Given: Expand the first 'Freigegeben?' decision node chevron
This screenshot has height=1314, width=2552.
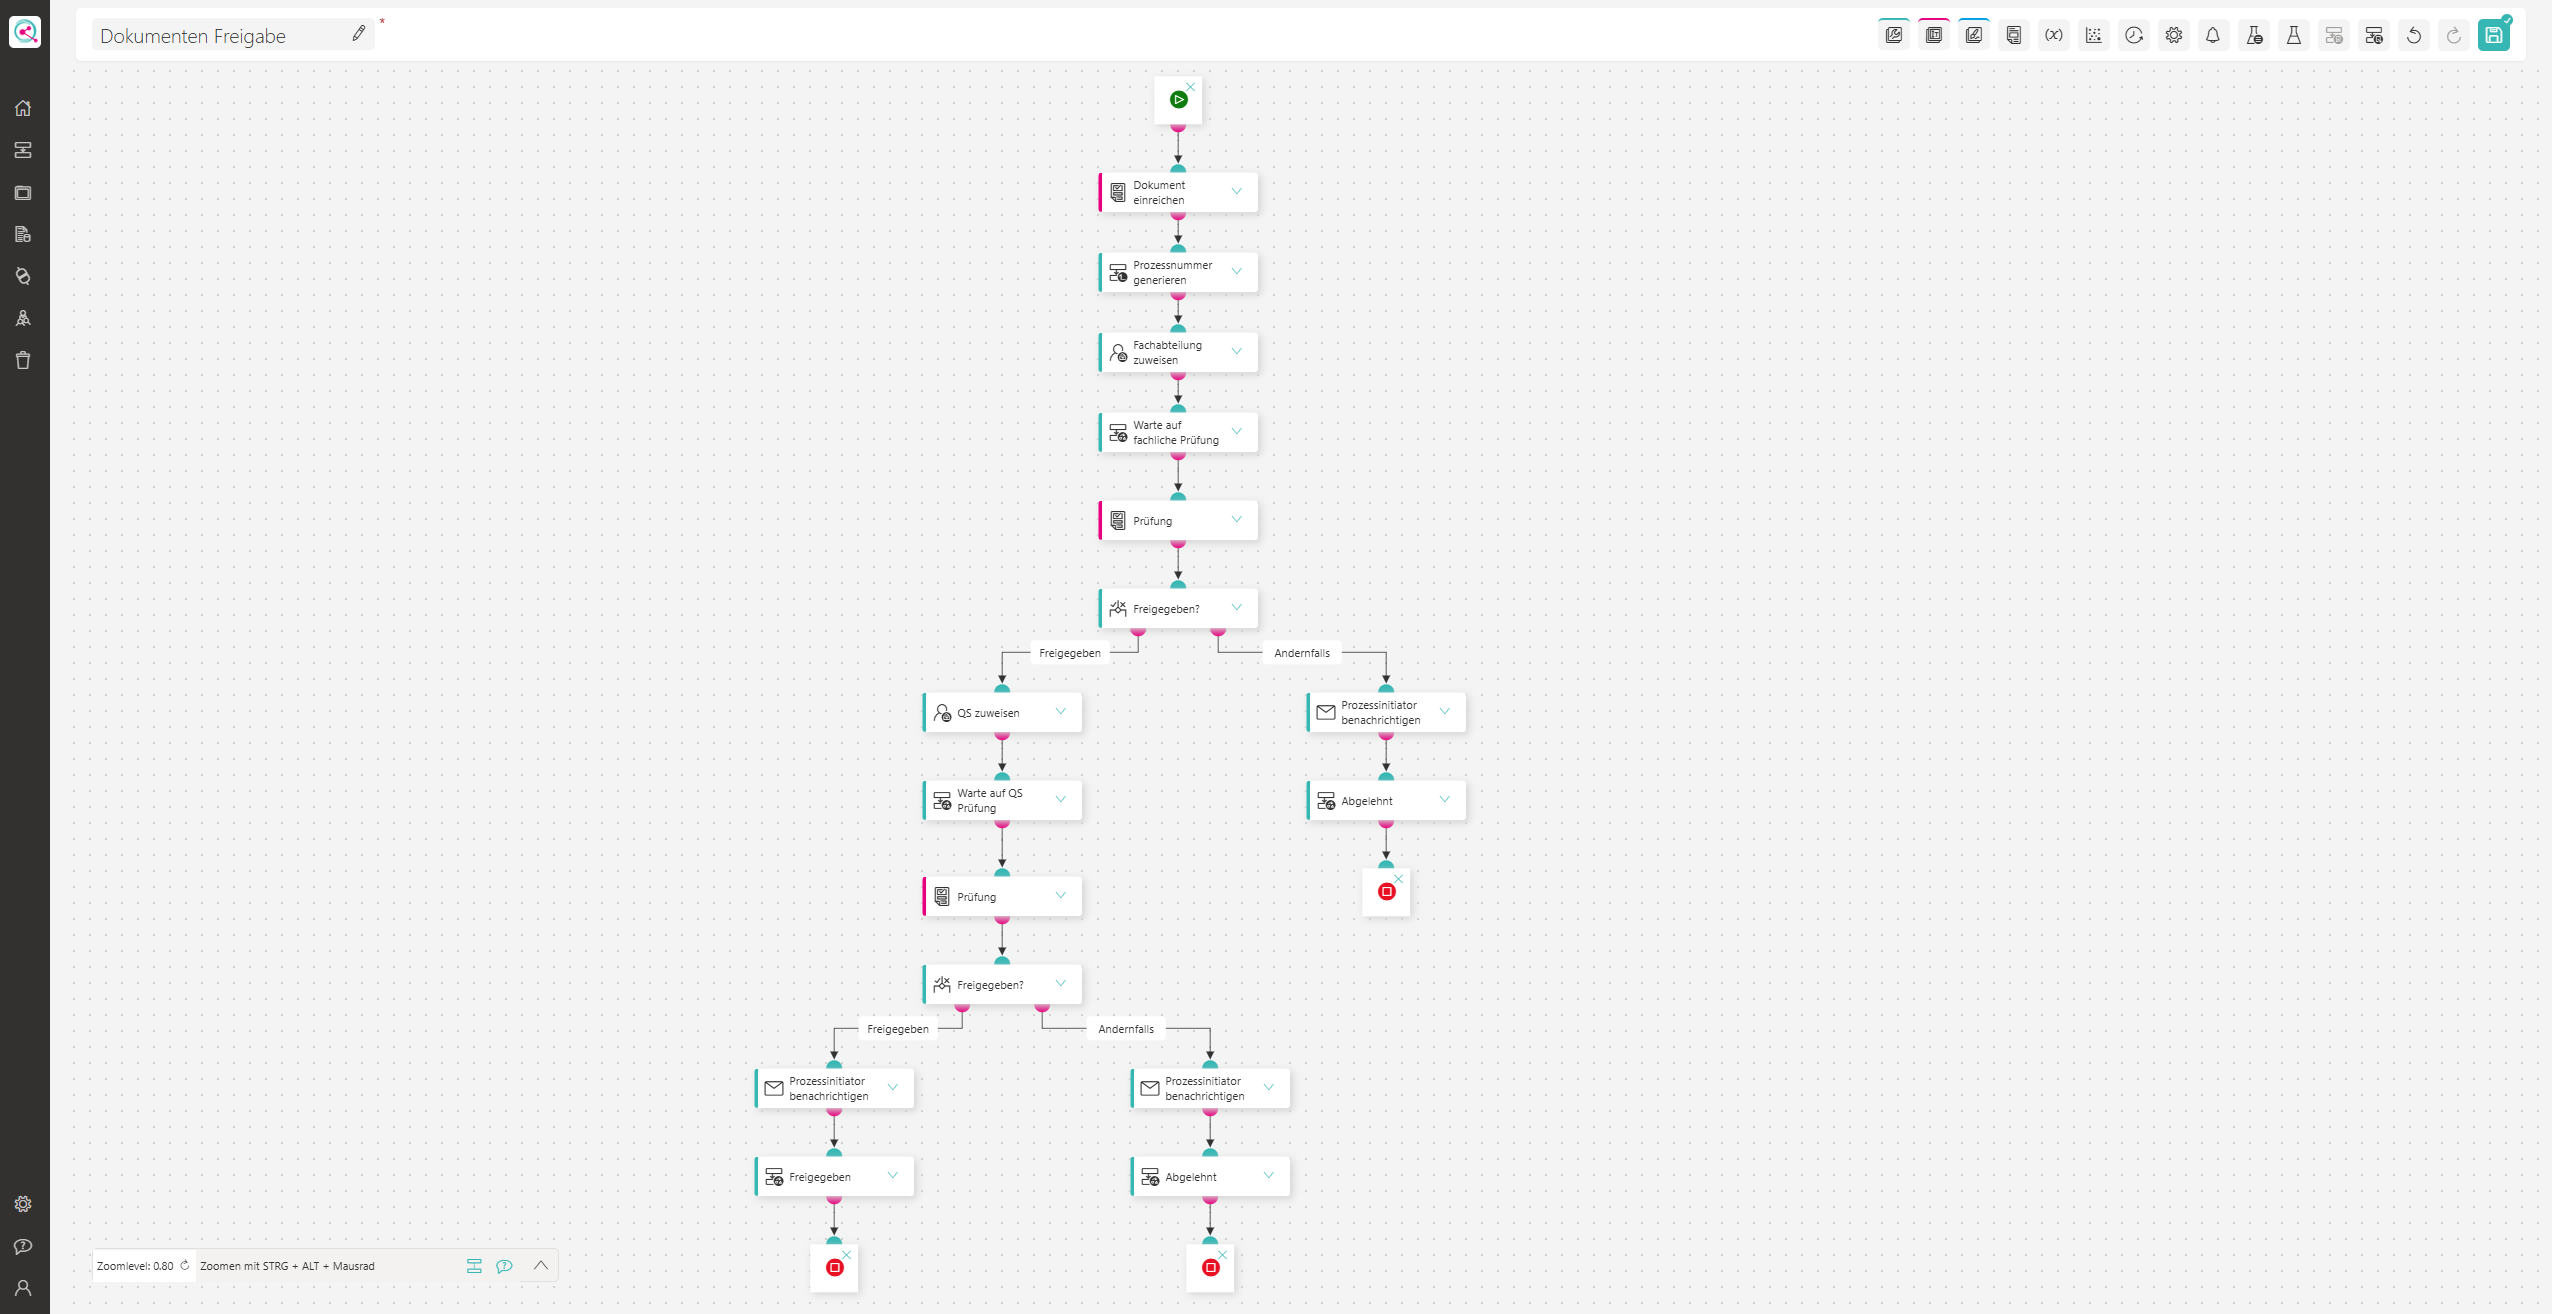Looking at the screenshot, I should pos(1236,607).
